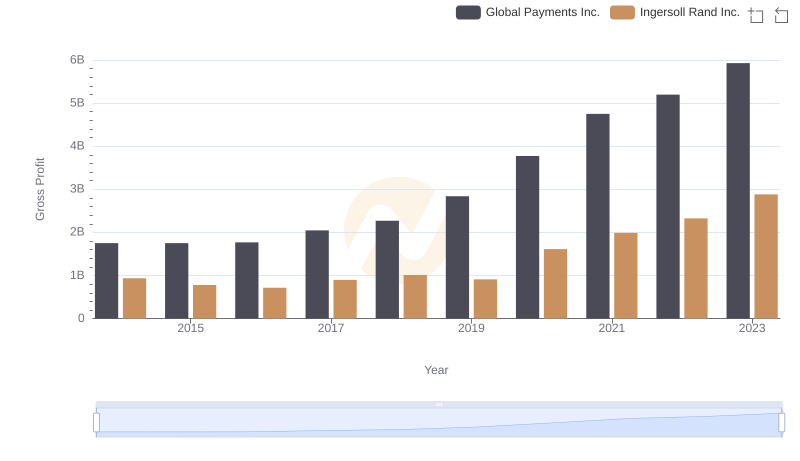Select the 2016 Global Payments bar
Screen dimensions: 800x461
tap(247, 280)
